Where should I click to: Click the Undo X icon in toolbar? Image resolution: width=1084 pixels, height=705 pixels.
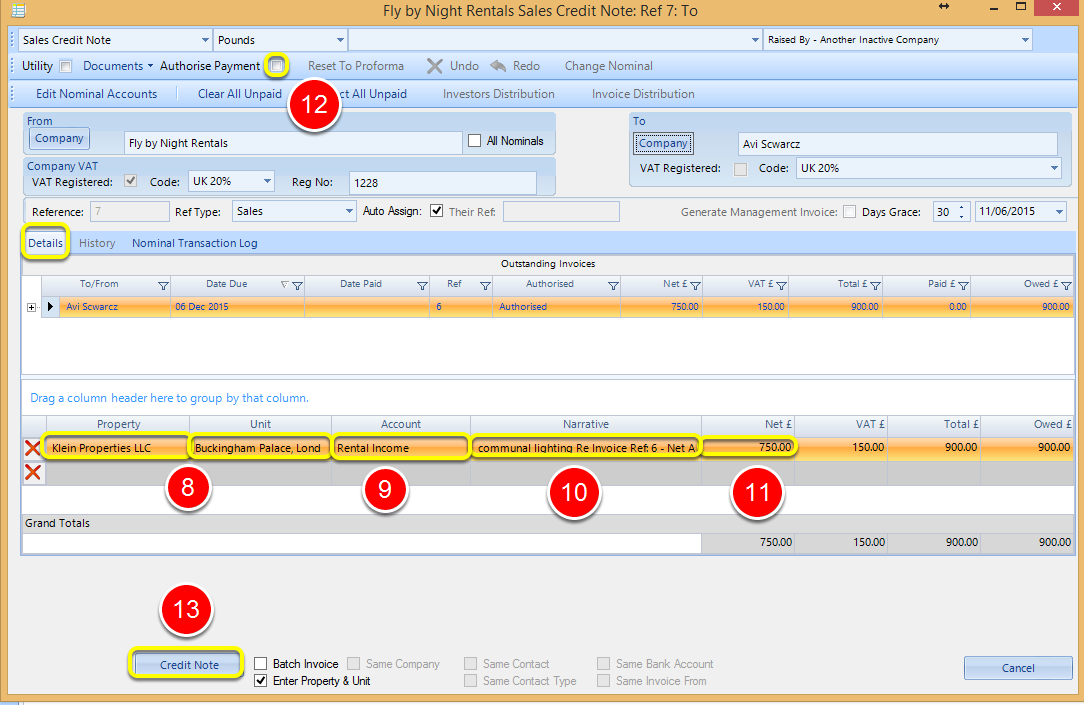(434, 66)
